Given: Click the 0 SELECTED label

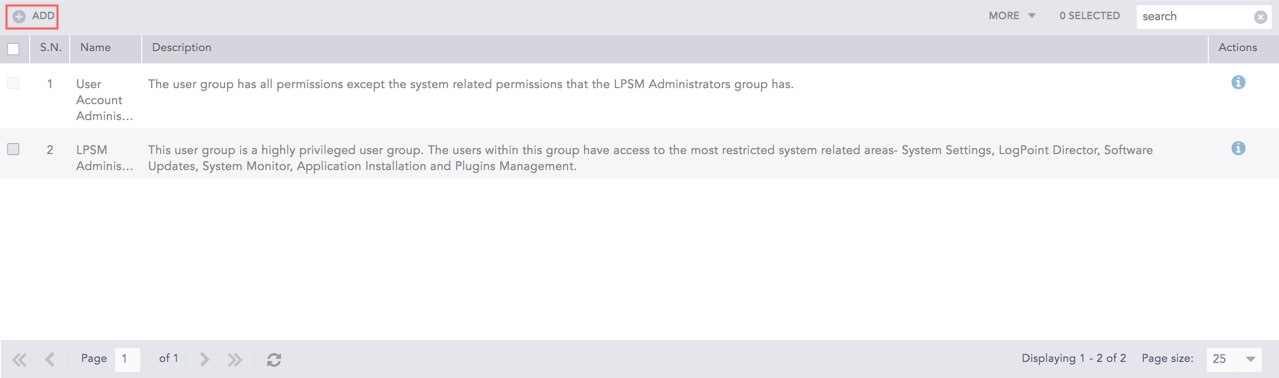Looking at the screenshot, I should click(1089, 16).
